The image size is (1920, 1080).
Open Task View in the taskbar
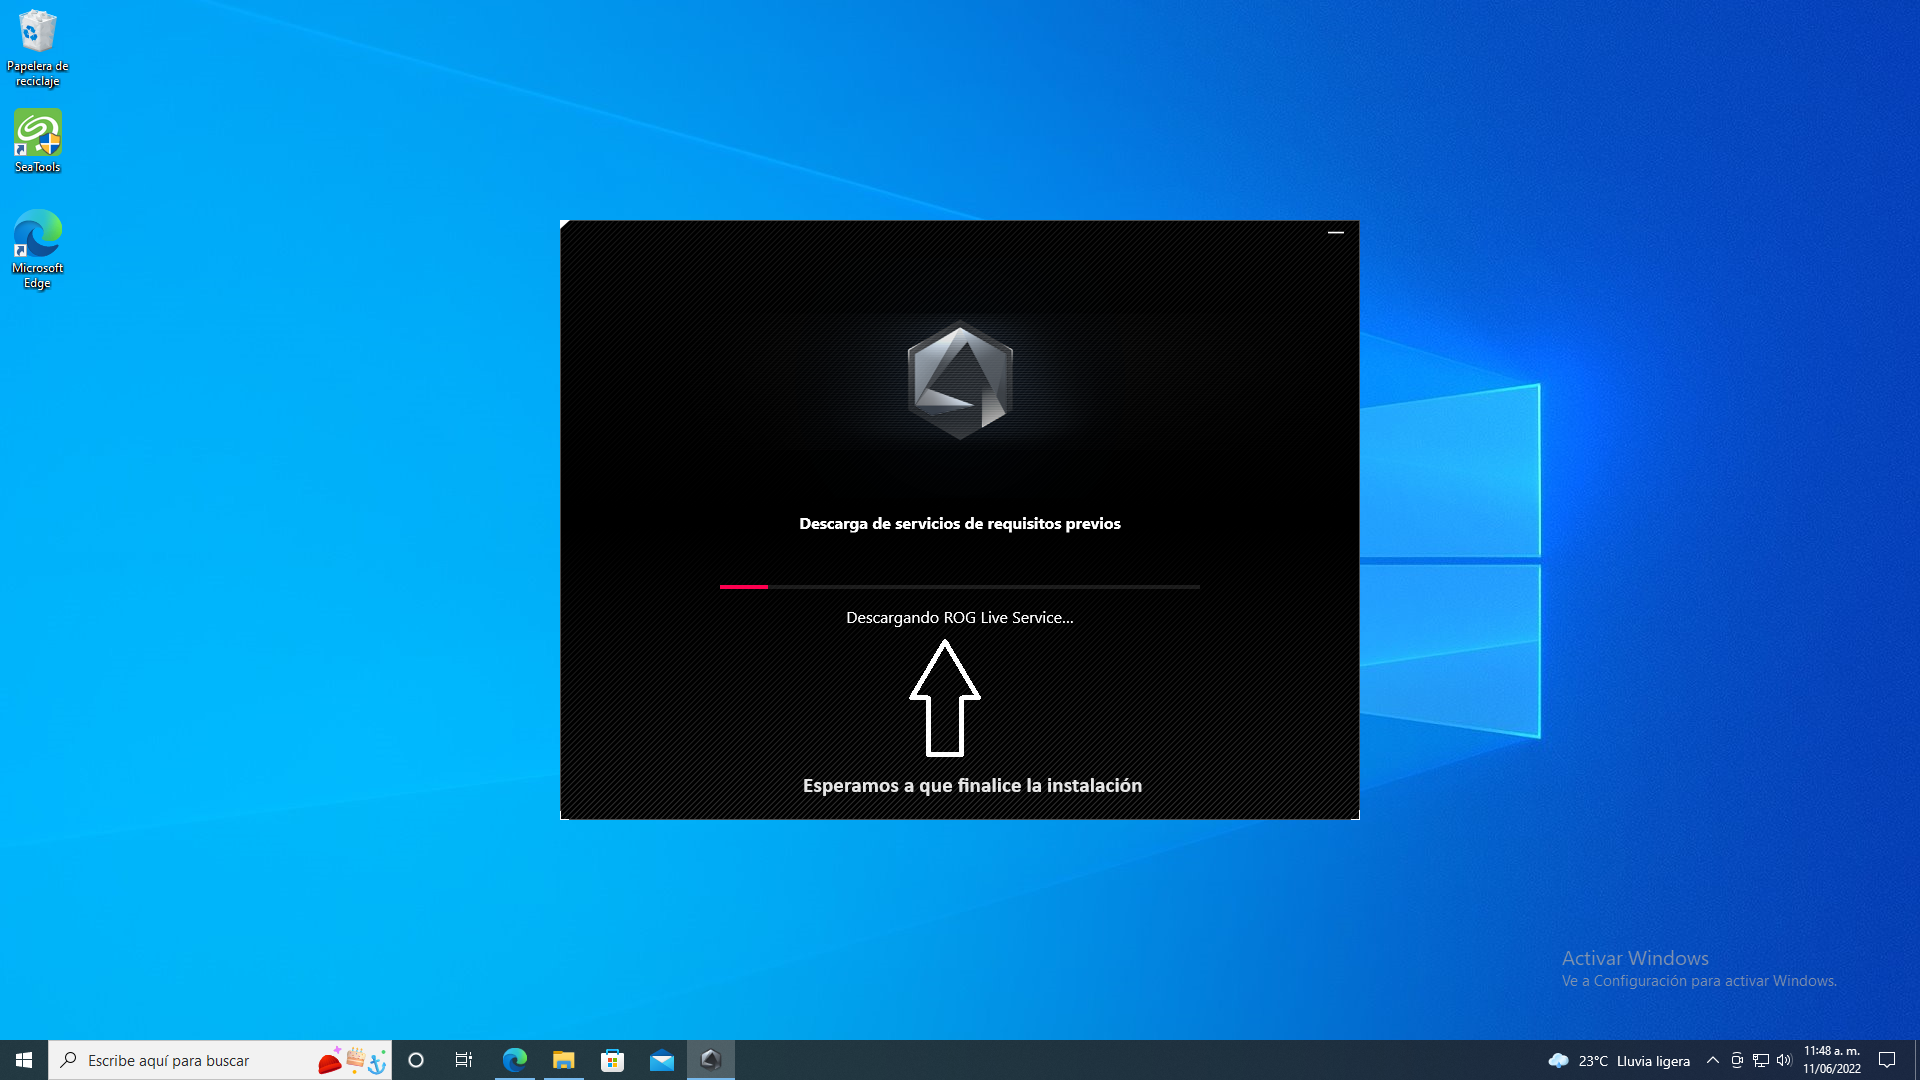[x=464, y=1060]
